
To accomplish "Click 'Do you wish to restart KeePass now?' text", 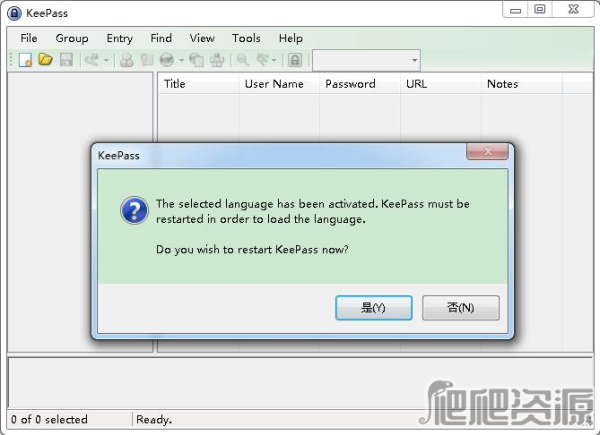I will tap(252, 249).
